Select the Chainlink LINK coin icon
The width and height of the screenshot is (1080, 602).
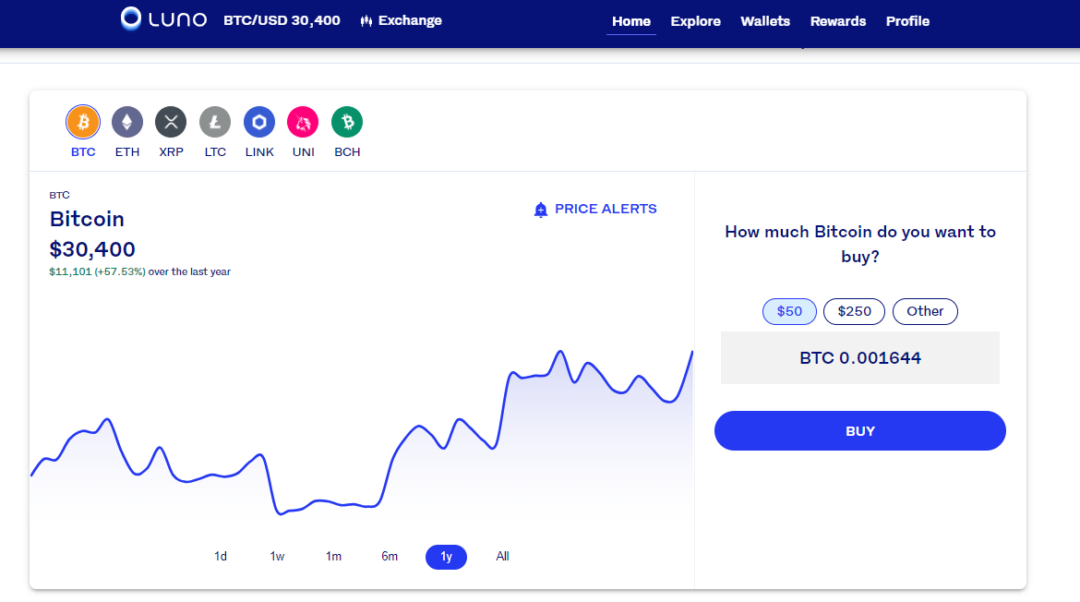point(259,123)
